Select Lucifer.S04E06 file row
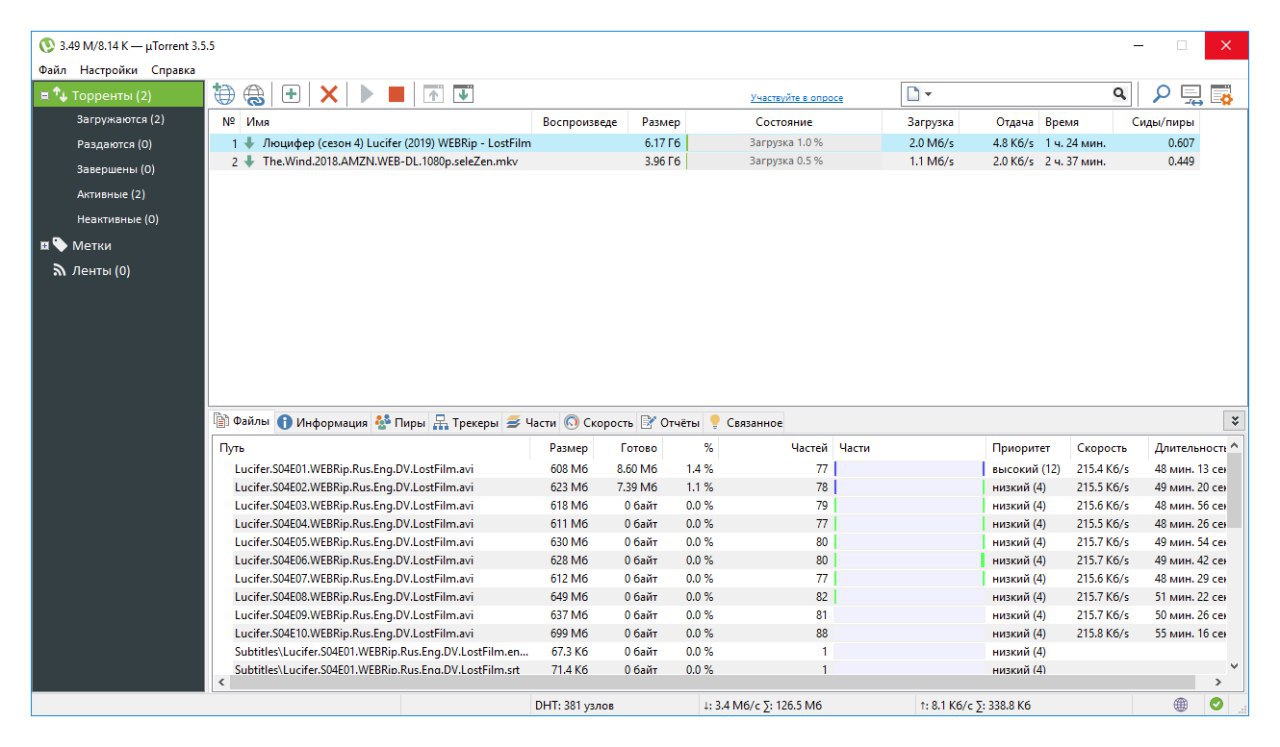This screenshot has height=747, width=1280. pyautogui.click(x=718, y=560)
